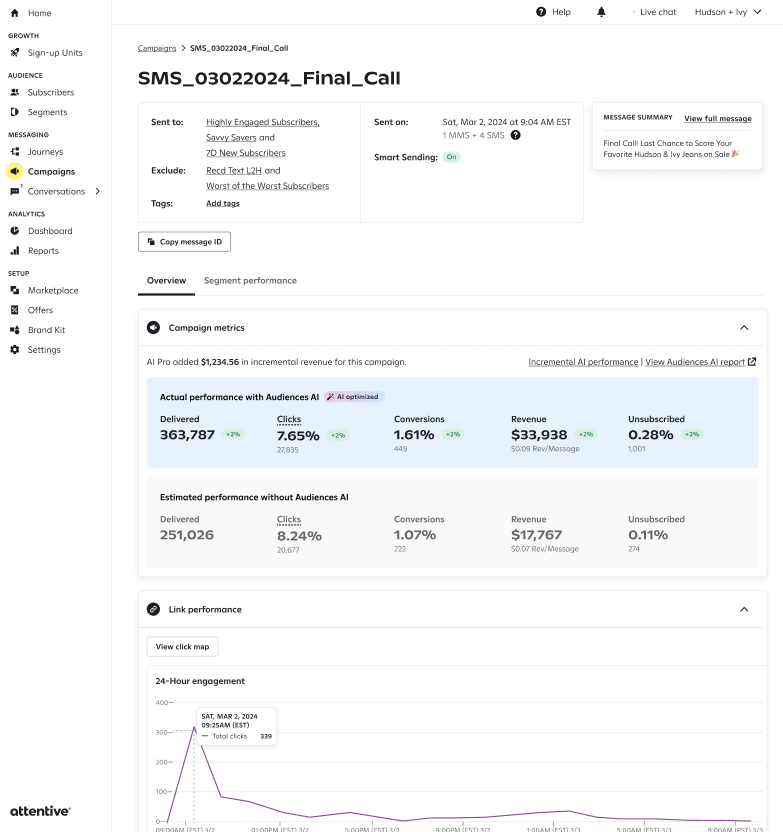Click the Sign-up Units rocket icon

15,53
